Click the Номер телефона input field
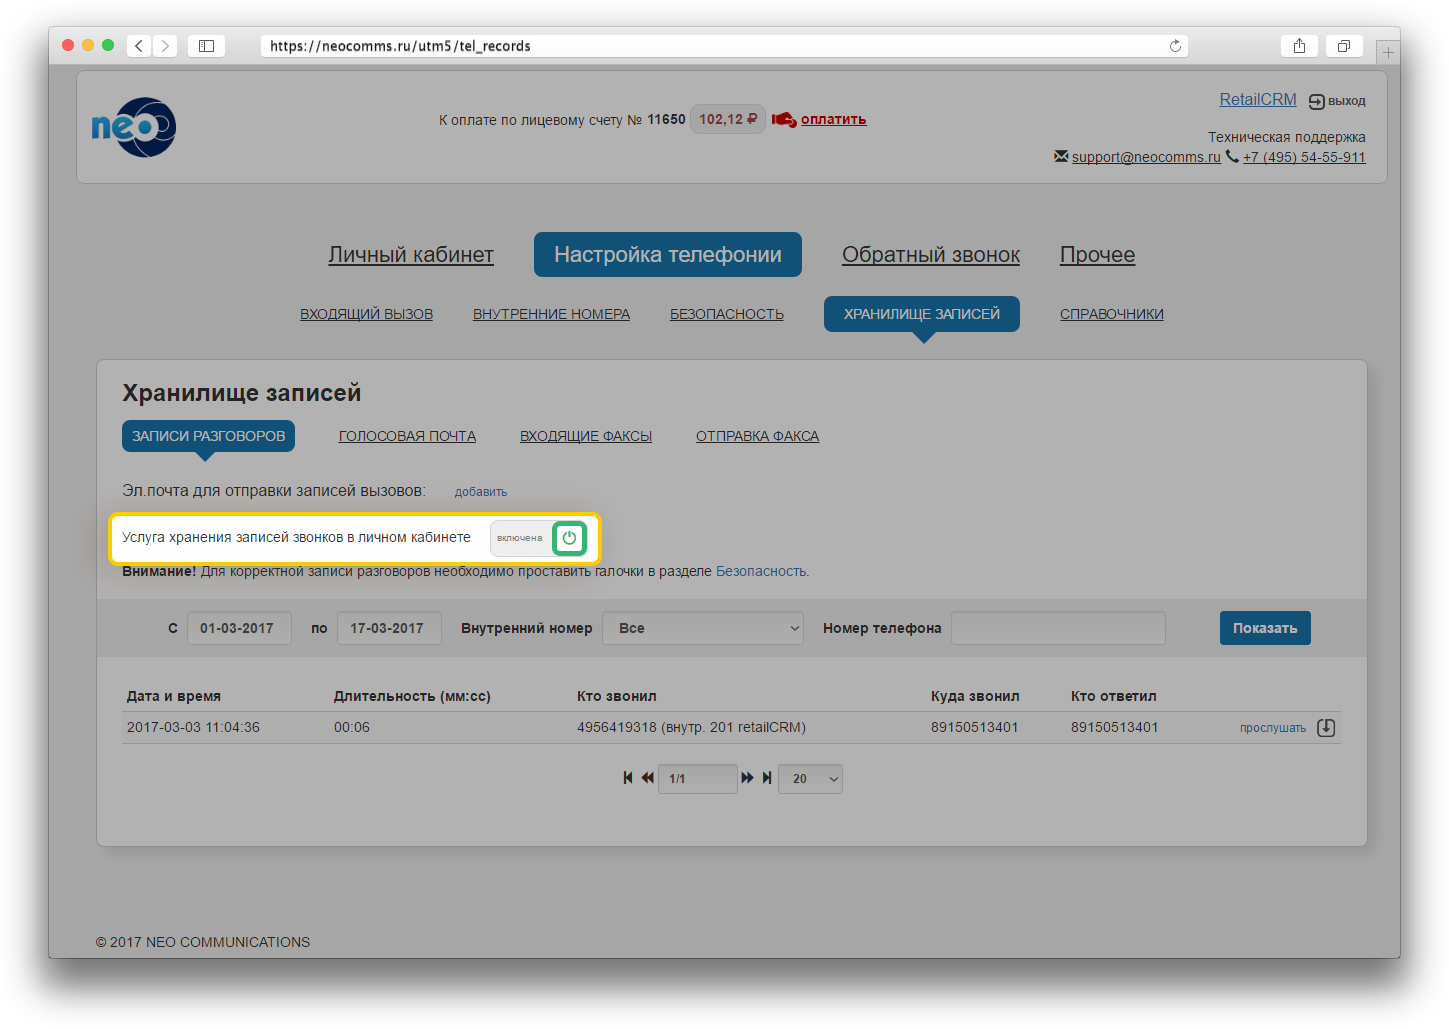This screenshot has width=1449, height=1029. tap(1058, 628)
